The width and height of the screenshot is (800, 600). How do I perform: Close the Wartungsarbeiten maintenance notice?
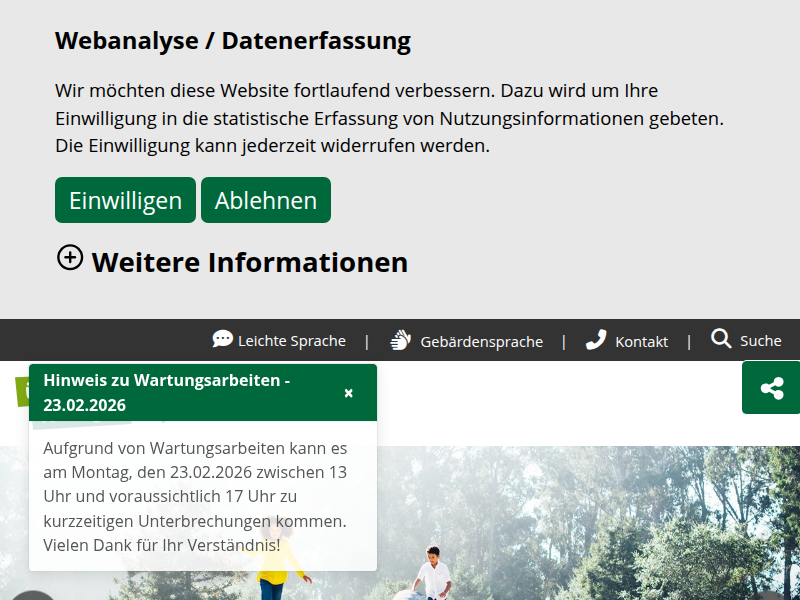point(349,393)
